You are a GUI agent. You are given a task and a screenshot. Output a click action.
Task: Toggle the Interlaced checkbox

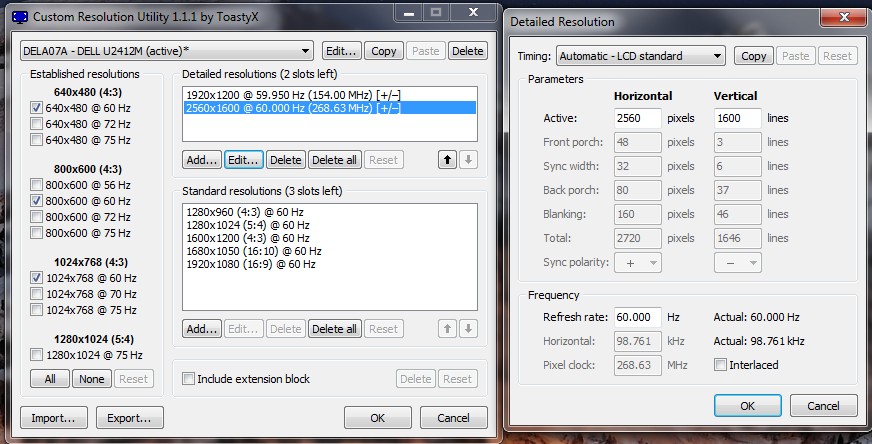[721, 366]
